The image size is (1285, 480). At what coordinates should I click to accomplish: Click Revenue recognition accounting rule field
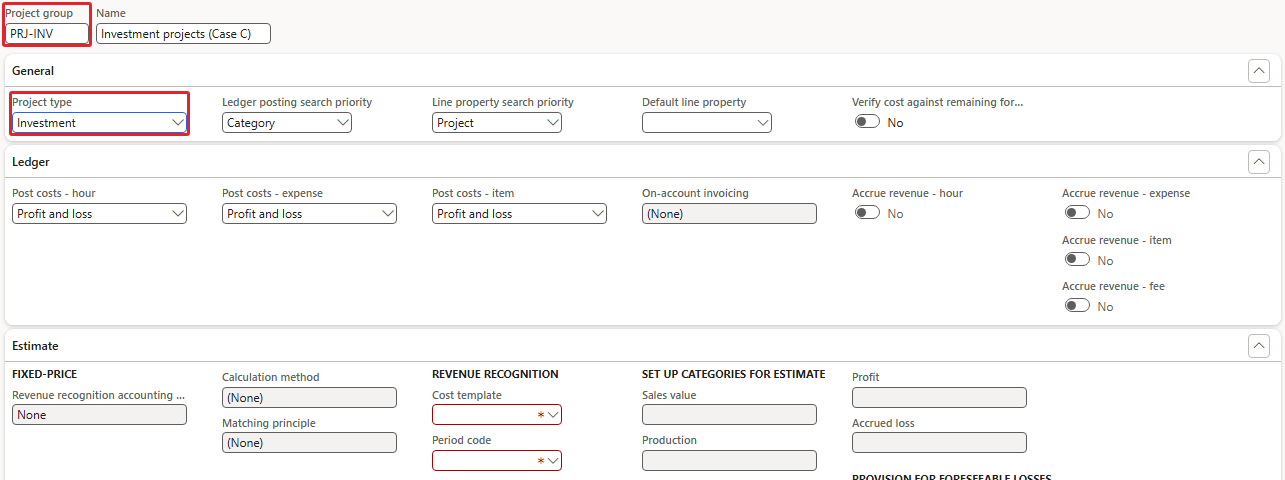99,415
